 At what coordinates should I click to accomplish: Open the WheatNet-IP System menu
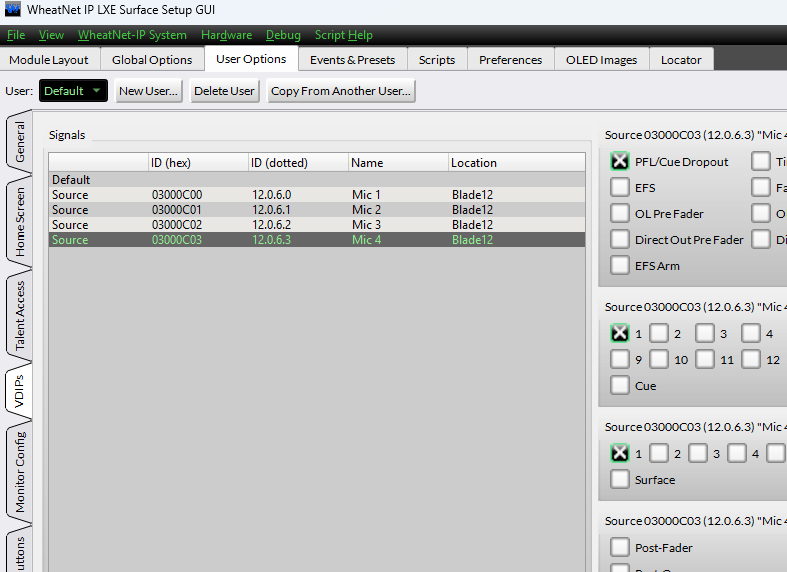point(132,35)
